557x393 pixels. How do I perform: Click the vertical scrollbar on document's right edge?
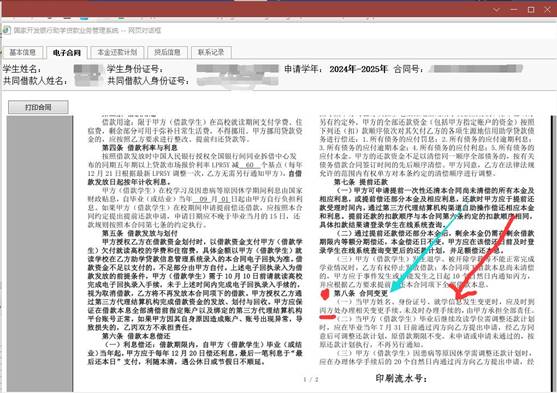554,252
